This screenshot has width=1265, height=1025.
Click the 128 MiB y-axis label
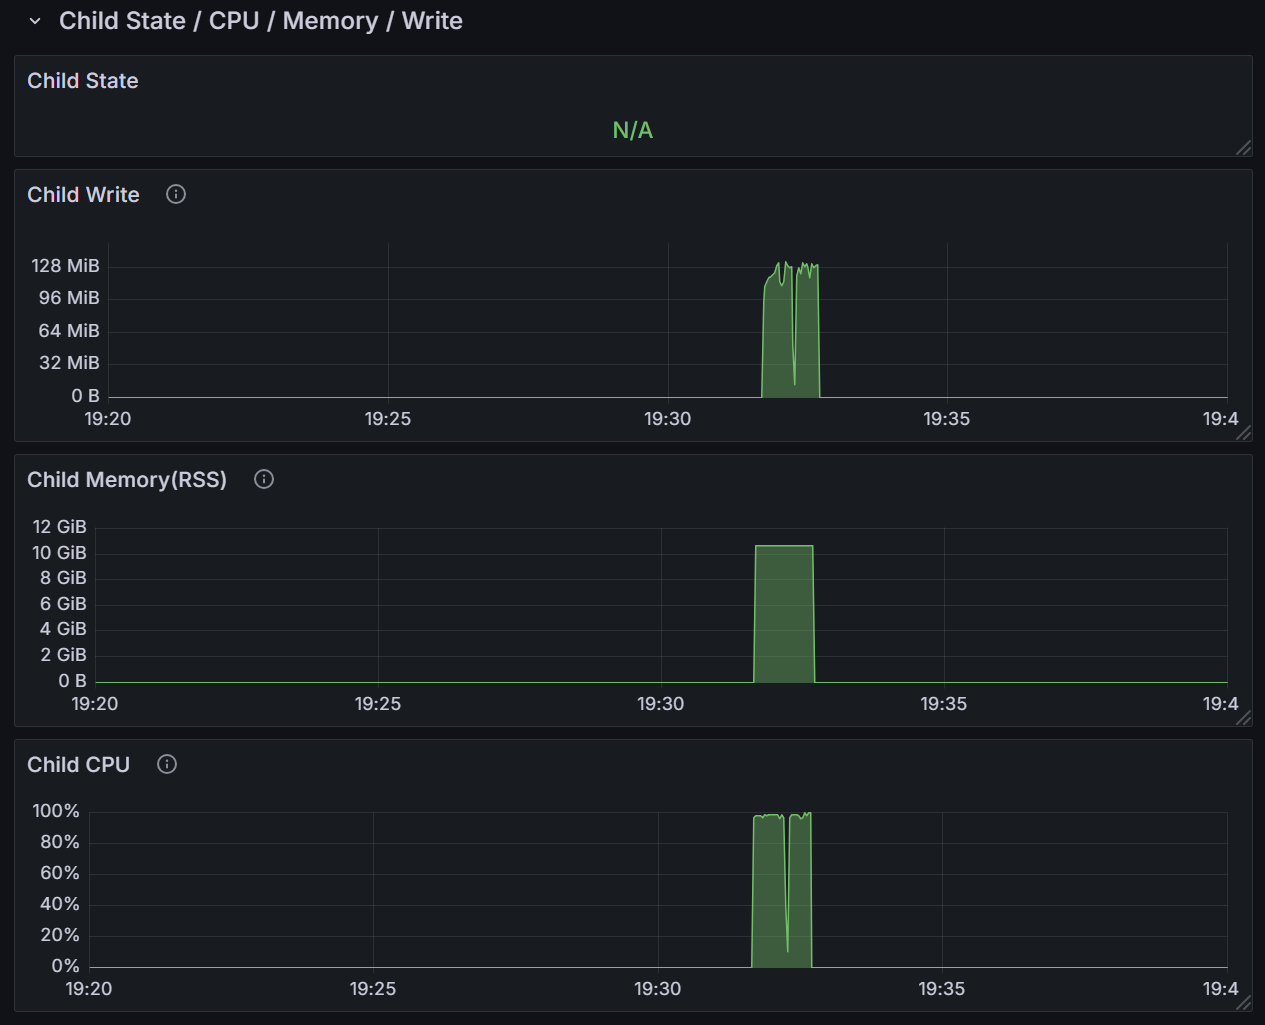65,266
